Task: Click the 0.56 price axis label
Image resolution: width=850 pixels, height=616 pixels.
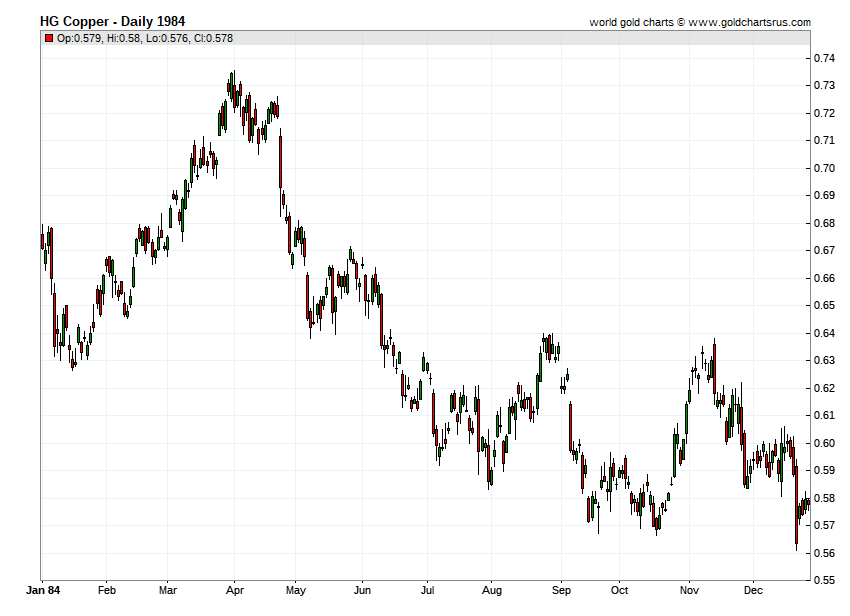Action: click(825, 553)
